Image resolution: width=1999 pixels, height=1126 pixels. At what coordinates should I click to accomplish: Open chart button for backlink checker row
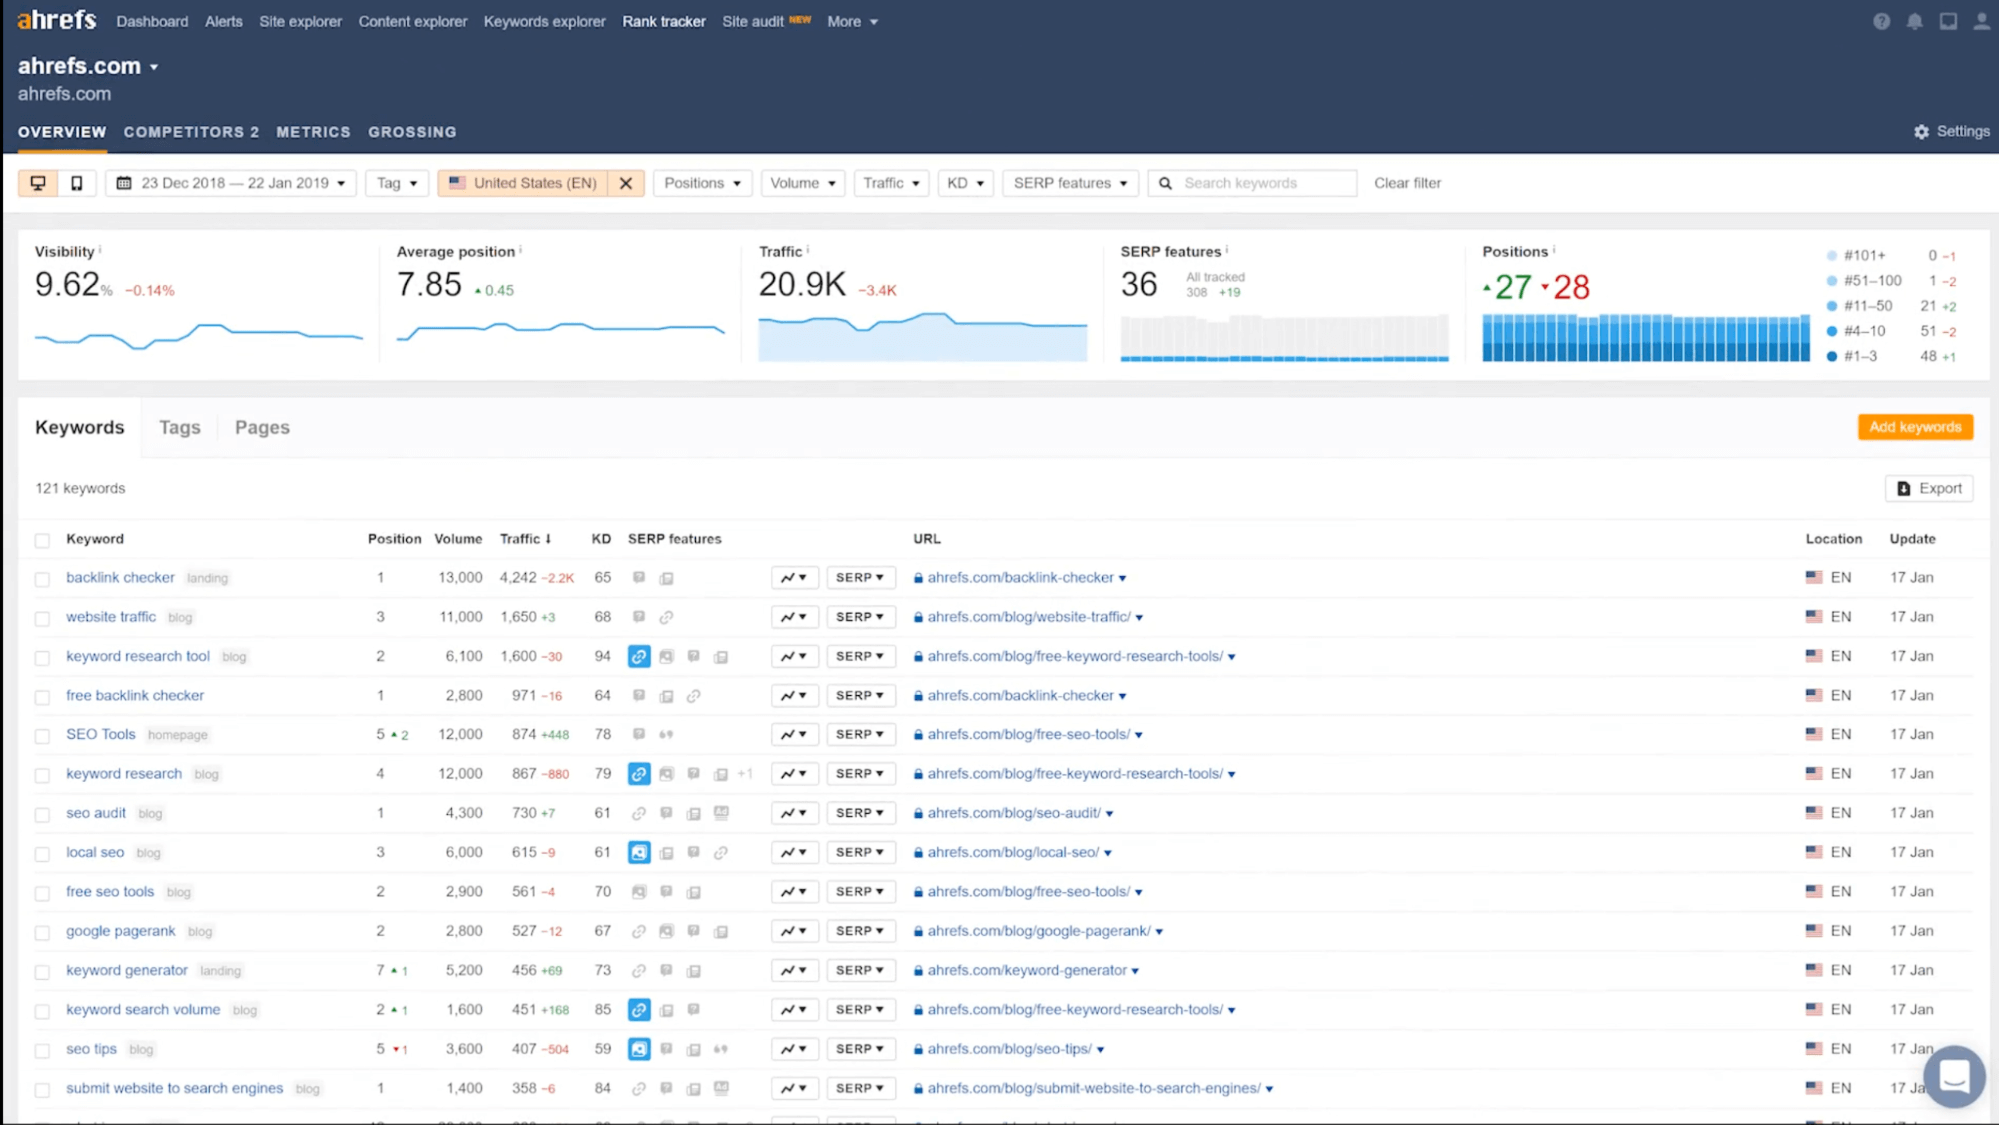click(x=794, y=578)
